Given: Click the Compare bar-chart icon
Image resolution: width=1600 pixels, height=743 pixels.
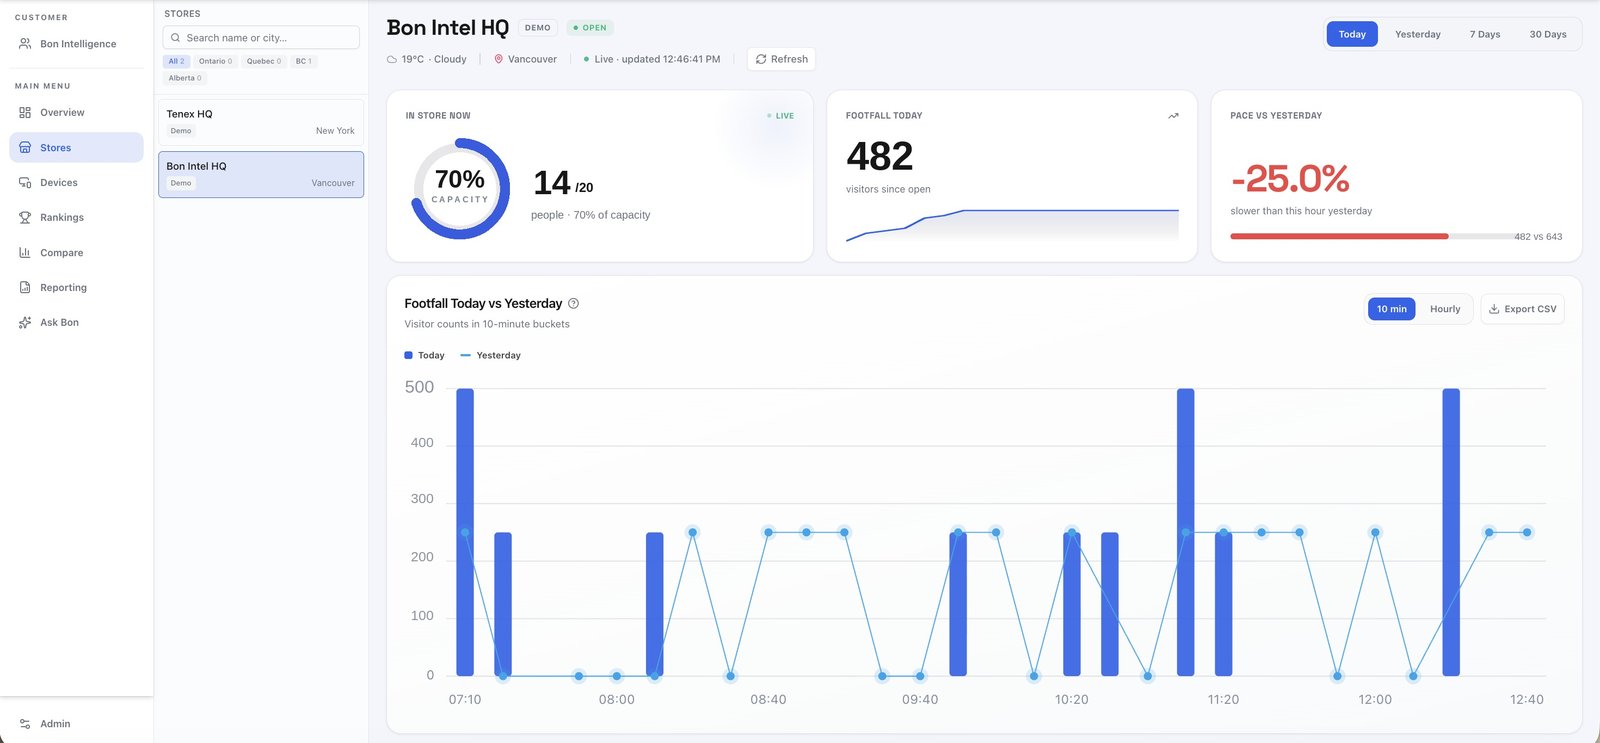Looking at the screenshot, I should (25, 253).
